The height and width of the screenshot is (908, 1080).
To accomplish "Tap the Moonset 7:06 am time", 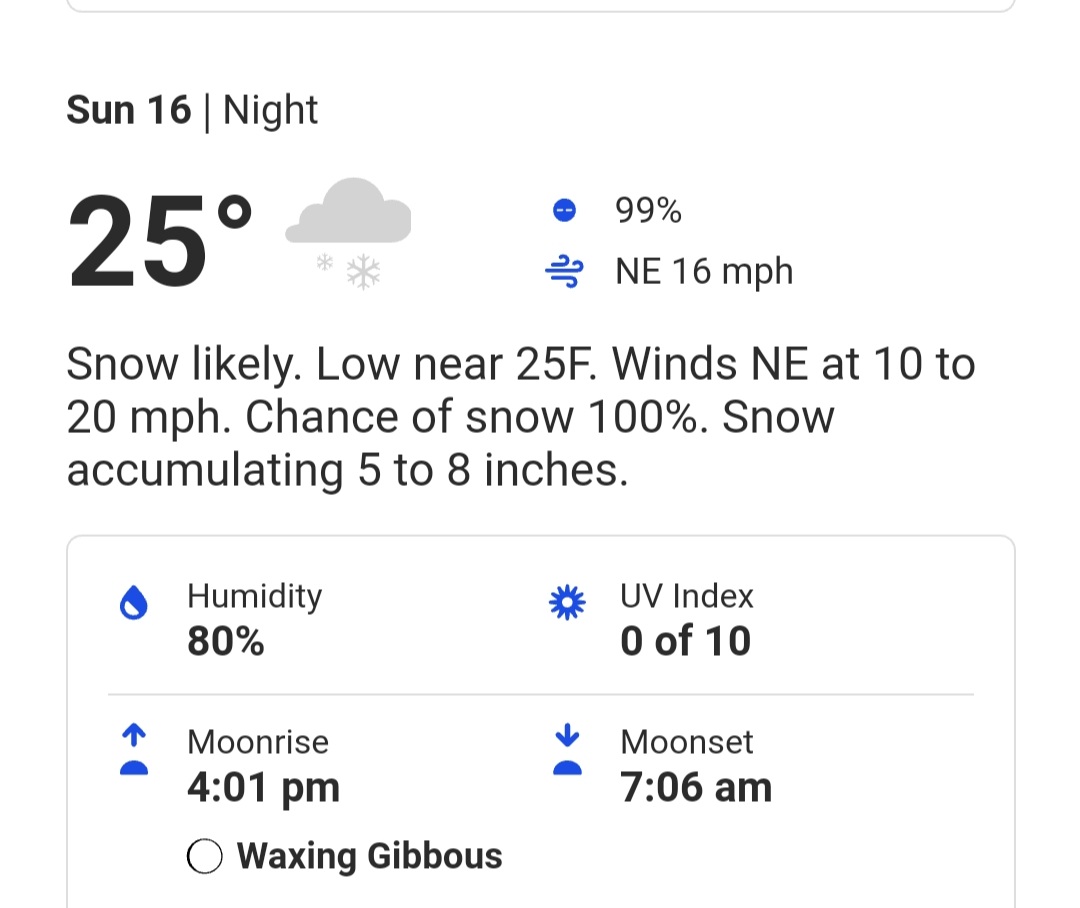I will pyautogui.click(x=696, y=787).
